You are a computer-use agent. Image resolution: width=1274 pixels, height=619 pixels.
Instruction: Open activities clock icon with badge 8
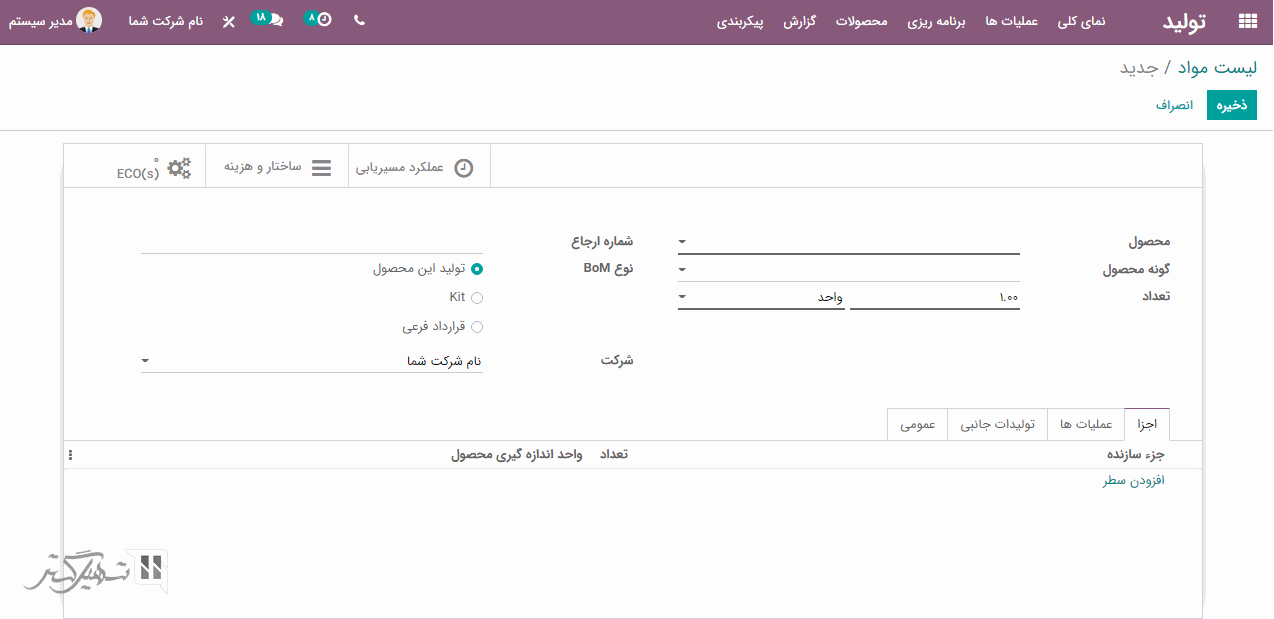tap(322, 20)
